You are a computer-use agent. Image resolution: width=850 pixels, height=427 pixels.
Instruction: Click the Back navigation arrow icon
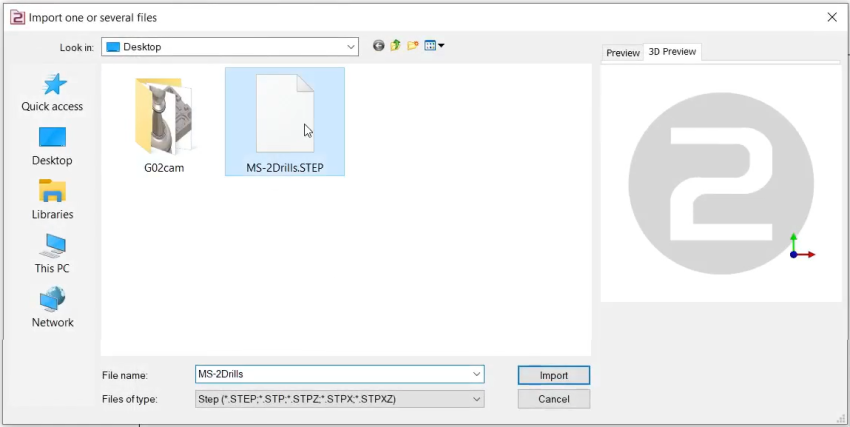click(x=378, y=46)
